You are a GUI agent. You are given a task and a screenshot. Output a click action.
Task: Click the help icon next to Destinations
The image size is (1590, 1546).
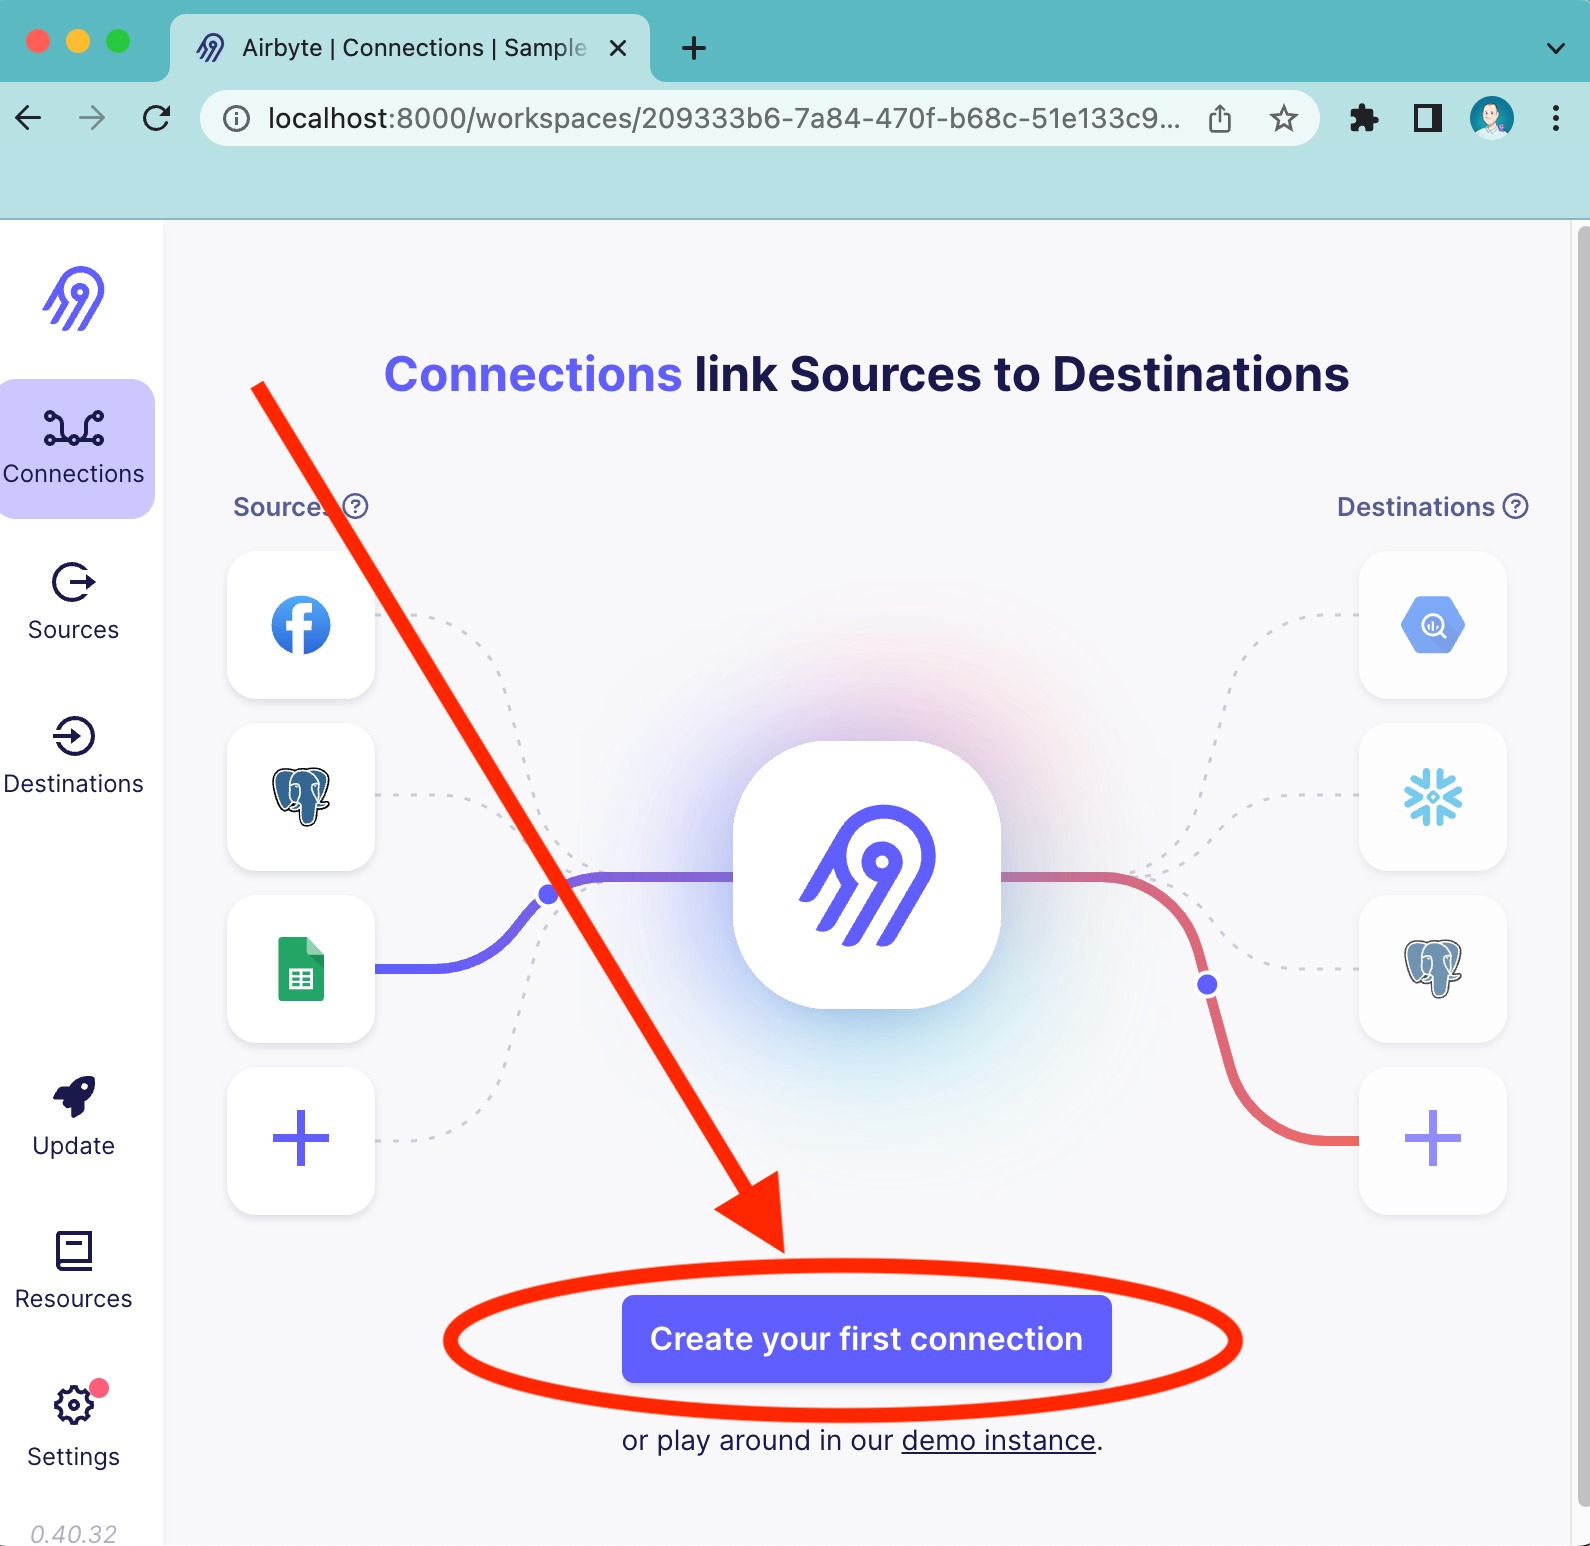[x=1516, y=506]
